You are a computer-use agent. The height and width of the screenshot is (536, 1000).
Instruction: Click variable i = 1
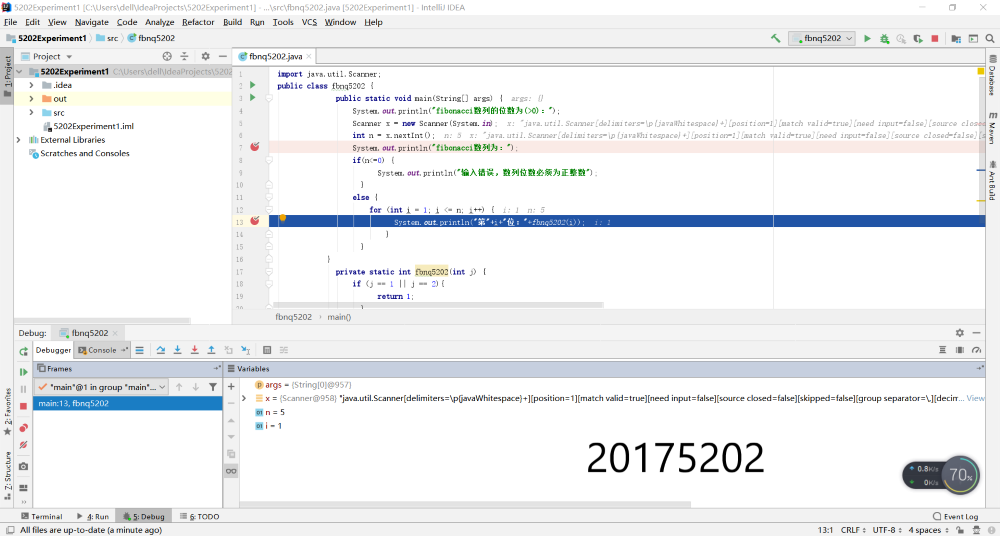[268, 426]
